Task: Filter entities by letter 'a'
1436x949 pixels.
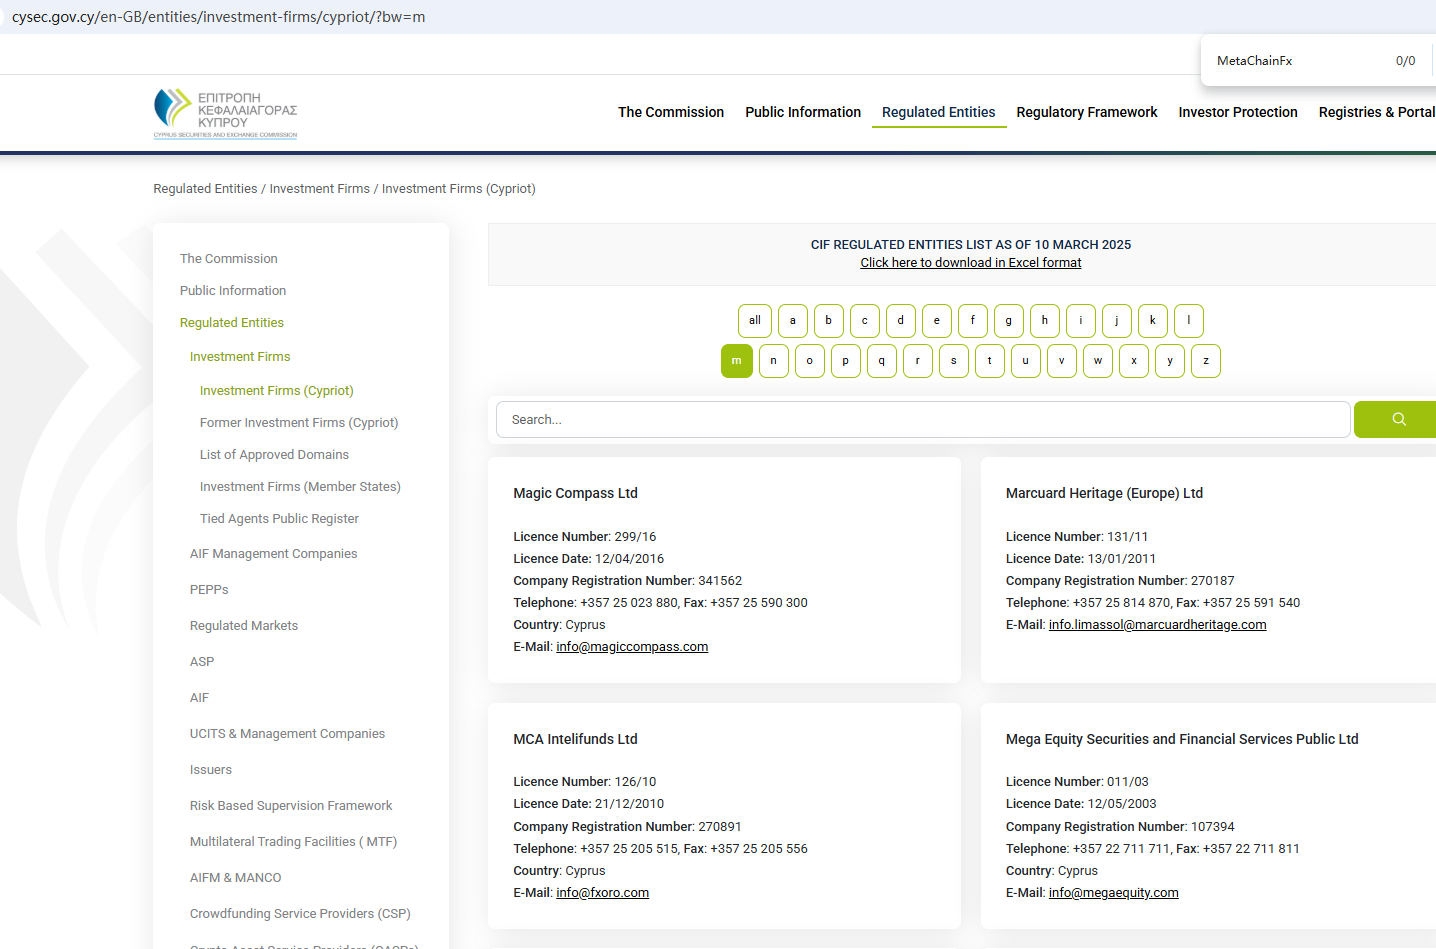Action: [x=792, y=321]
